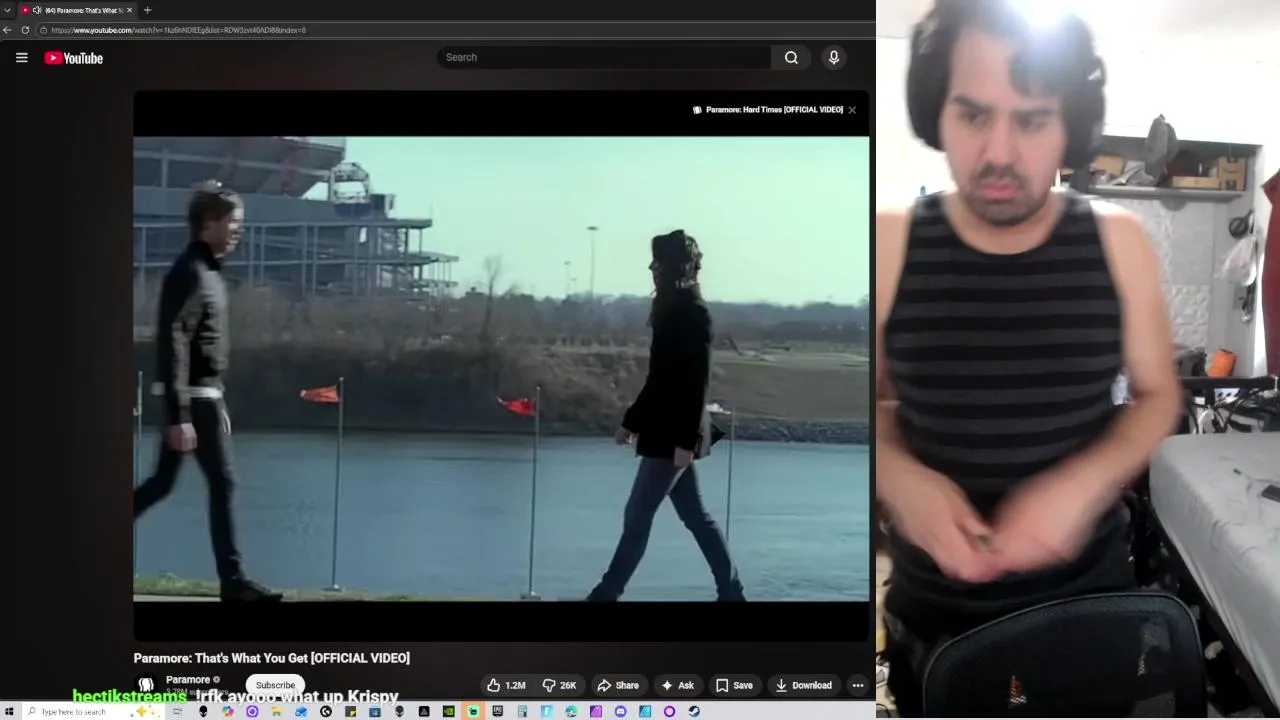
Task: Open Steam from the taskbar
Action: click(694, 711)
